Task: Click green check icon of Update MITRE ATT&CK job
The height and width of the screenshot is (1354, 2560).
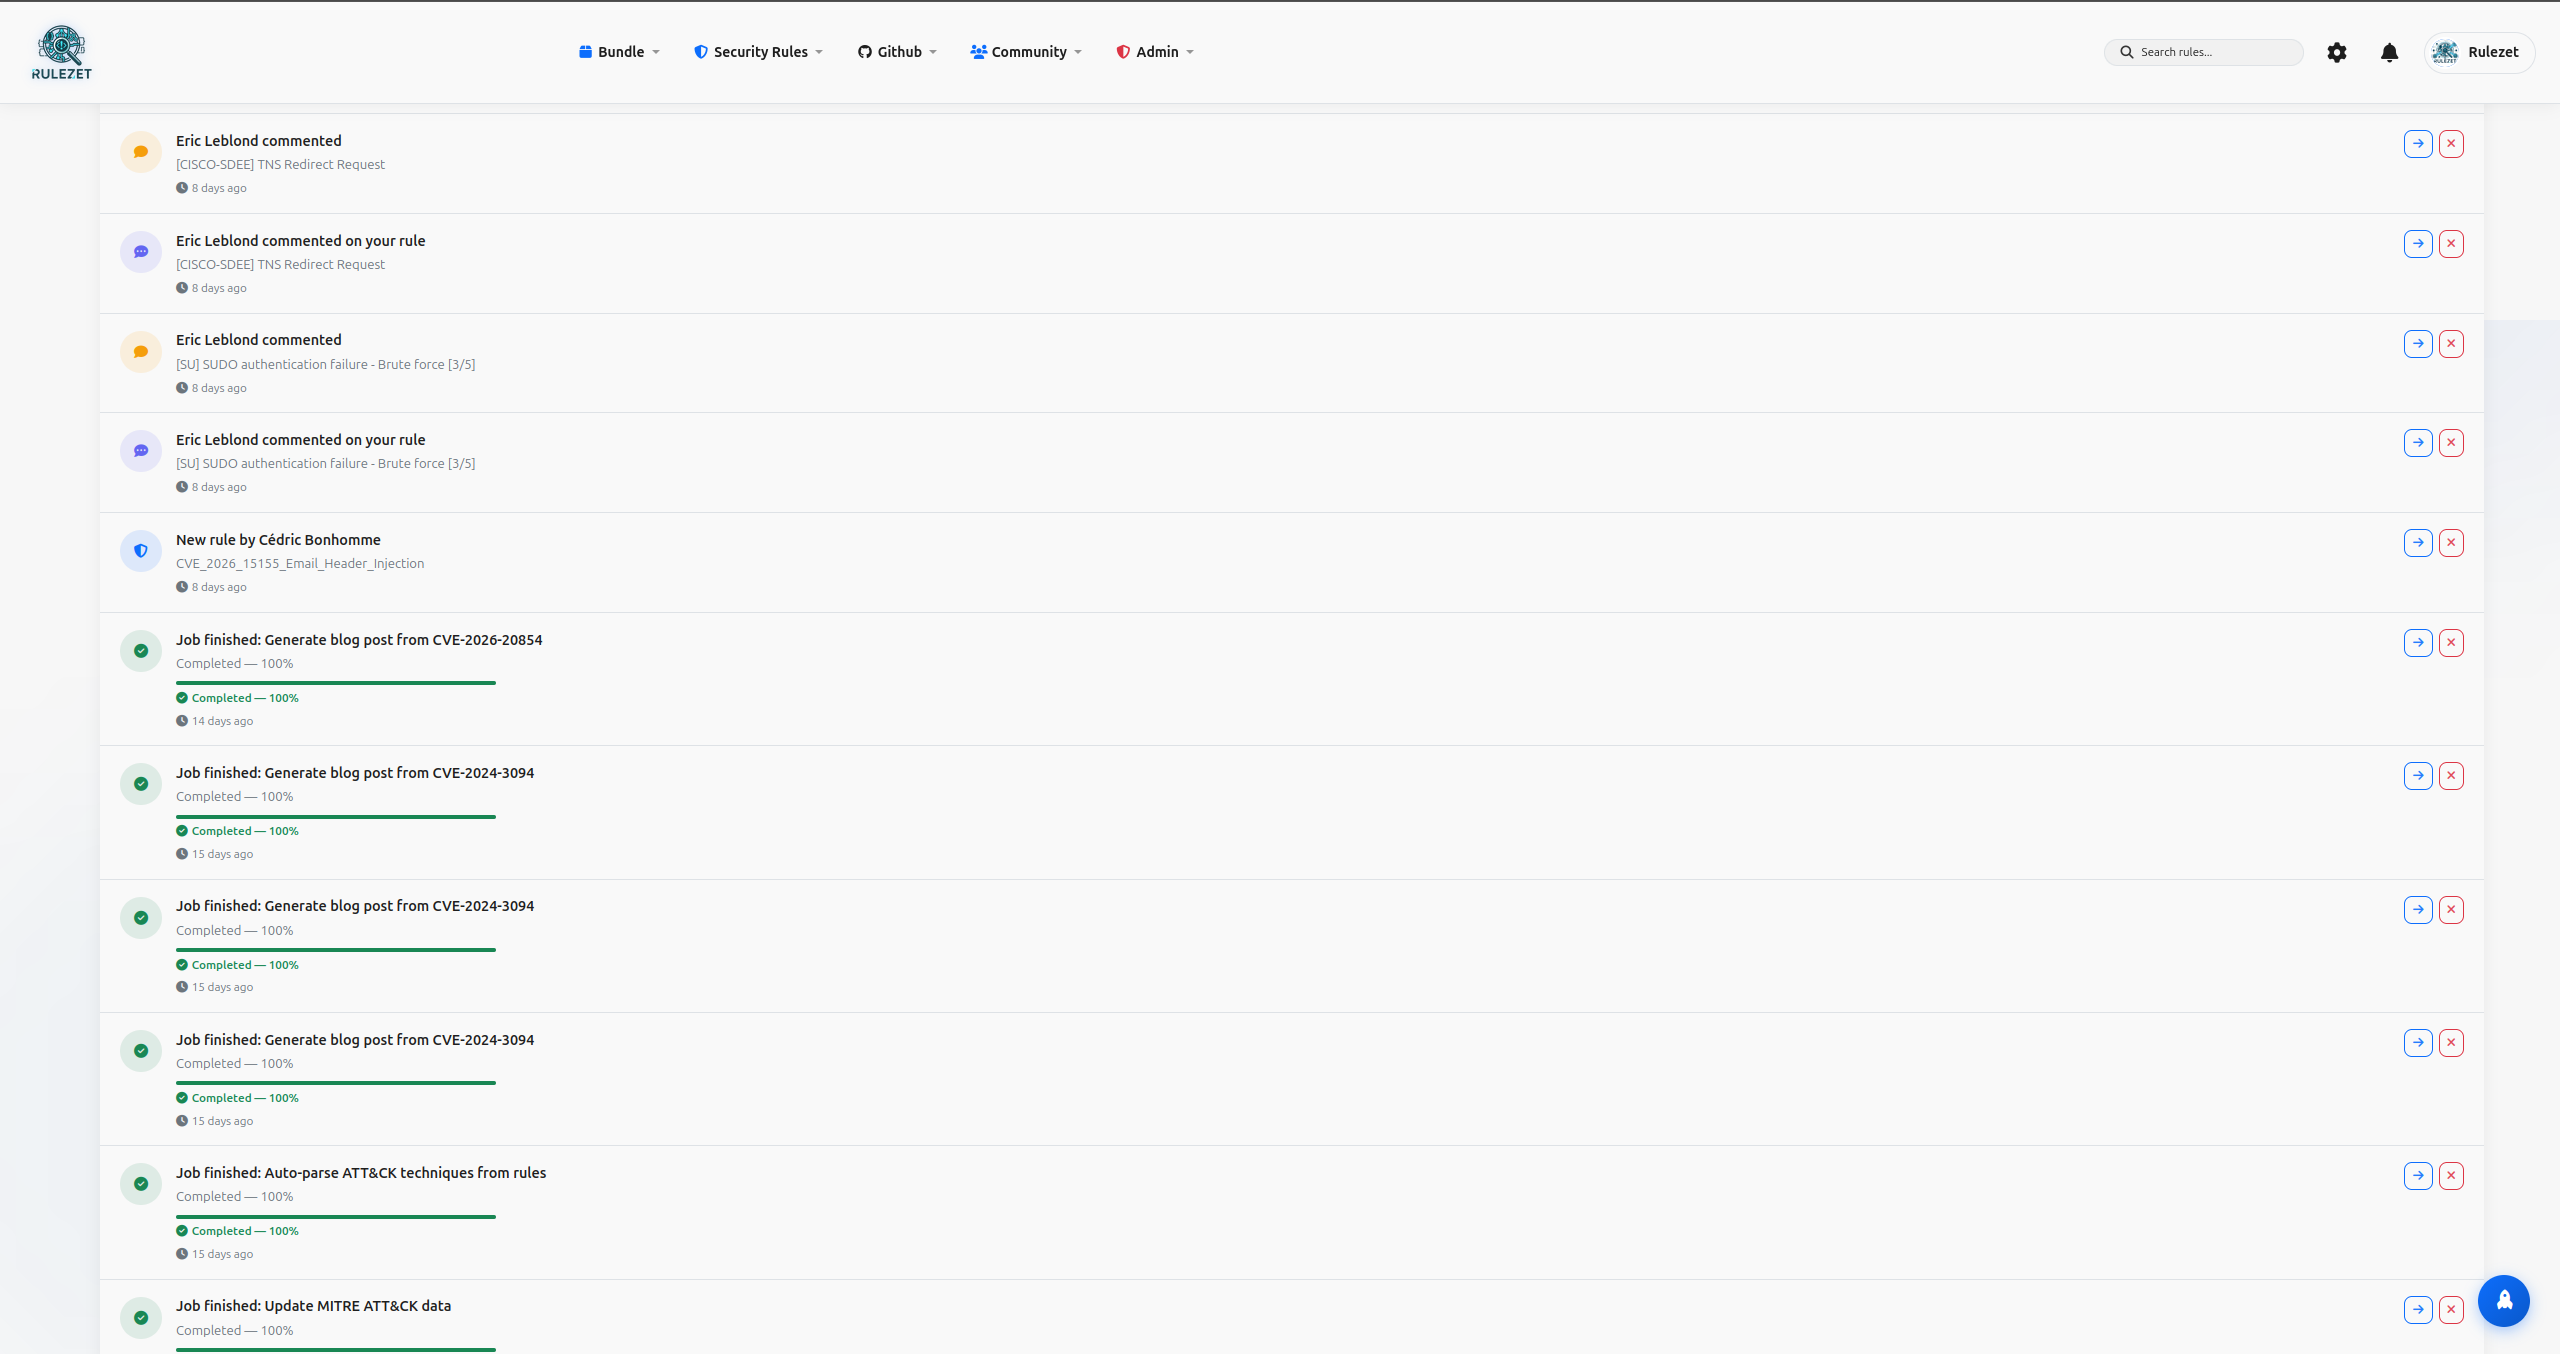Action: pyautogui.click(x=141, y=1318)
